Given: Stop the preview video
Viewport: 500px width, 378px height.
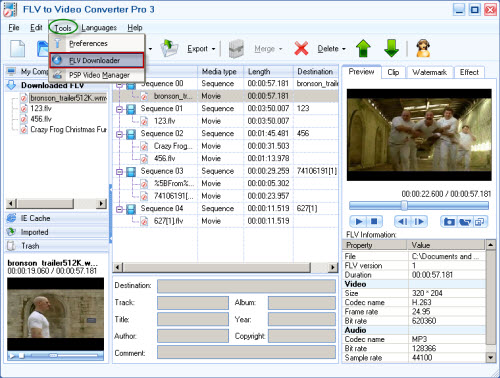Looking at the screenshot, I should click(x=374, y=221).
